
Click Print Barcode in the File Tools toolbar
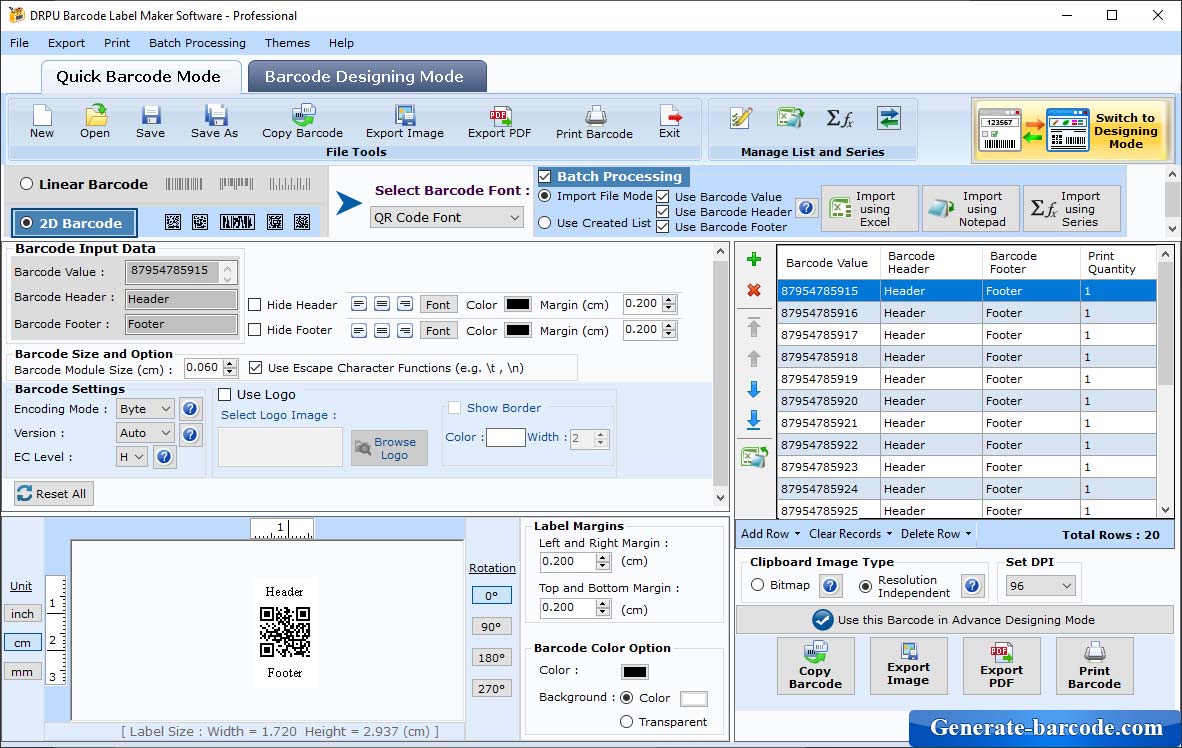point(594,122)
